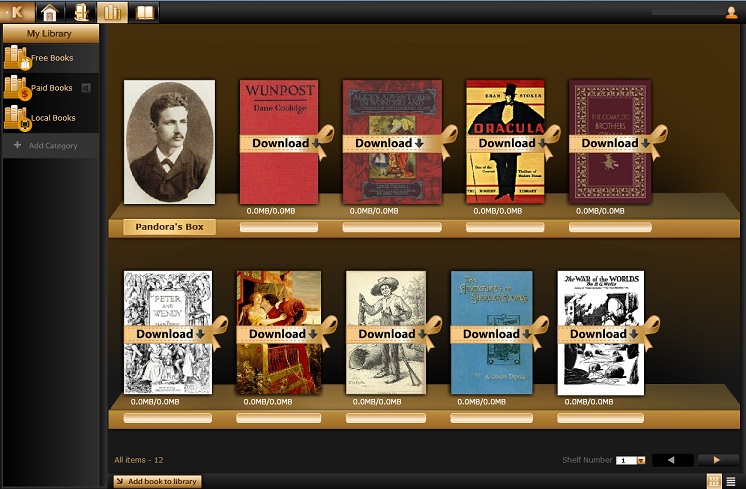The width and height of the screenshot is (746, 489).
Task: Select Paid Books category
Action: (x=52, y=88)
